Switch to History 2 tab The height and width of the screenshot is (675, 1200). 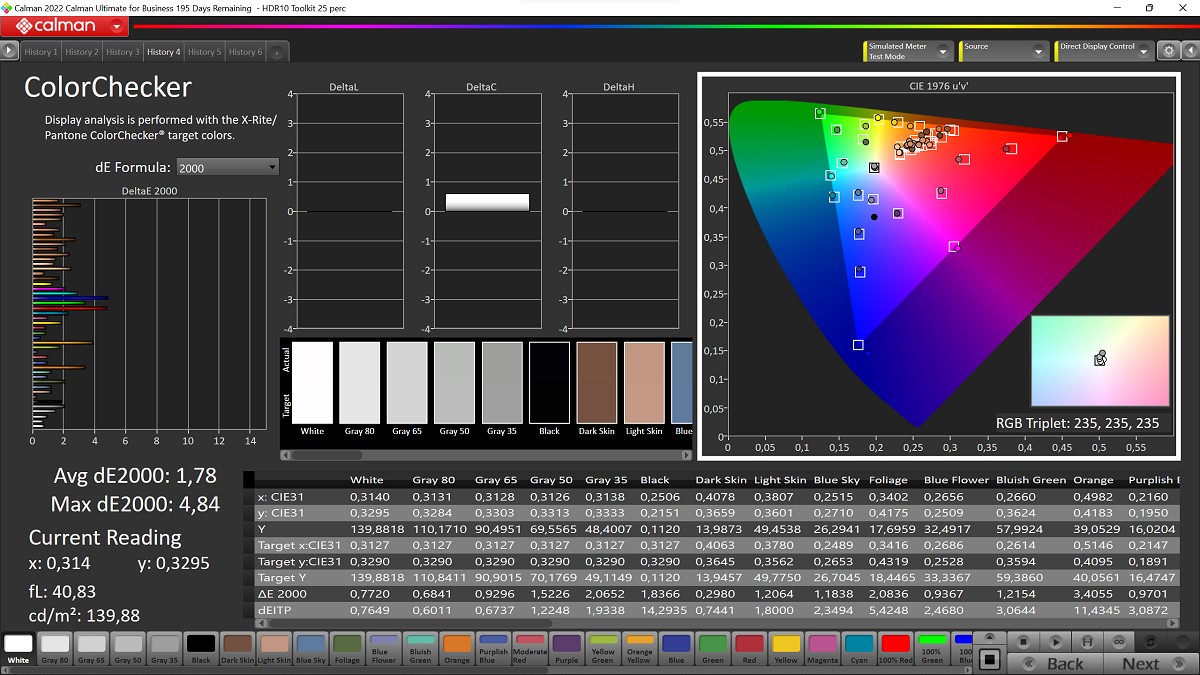tap(82, 52)
